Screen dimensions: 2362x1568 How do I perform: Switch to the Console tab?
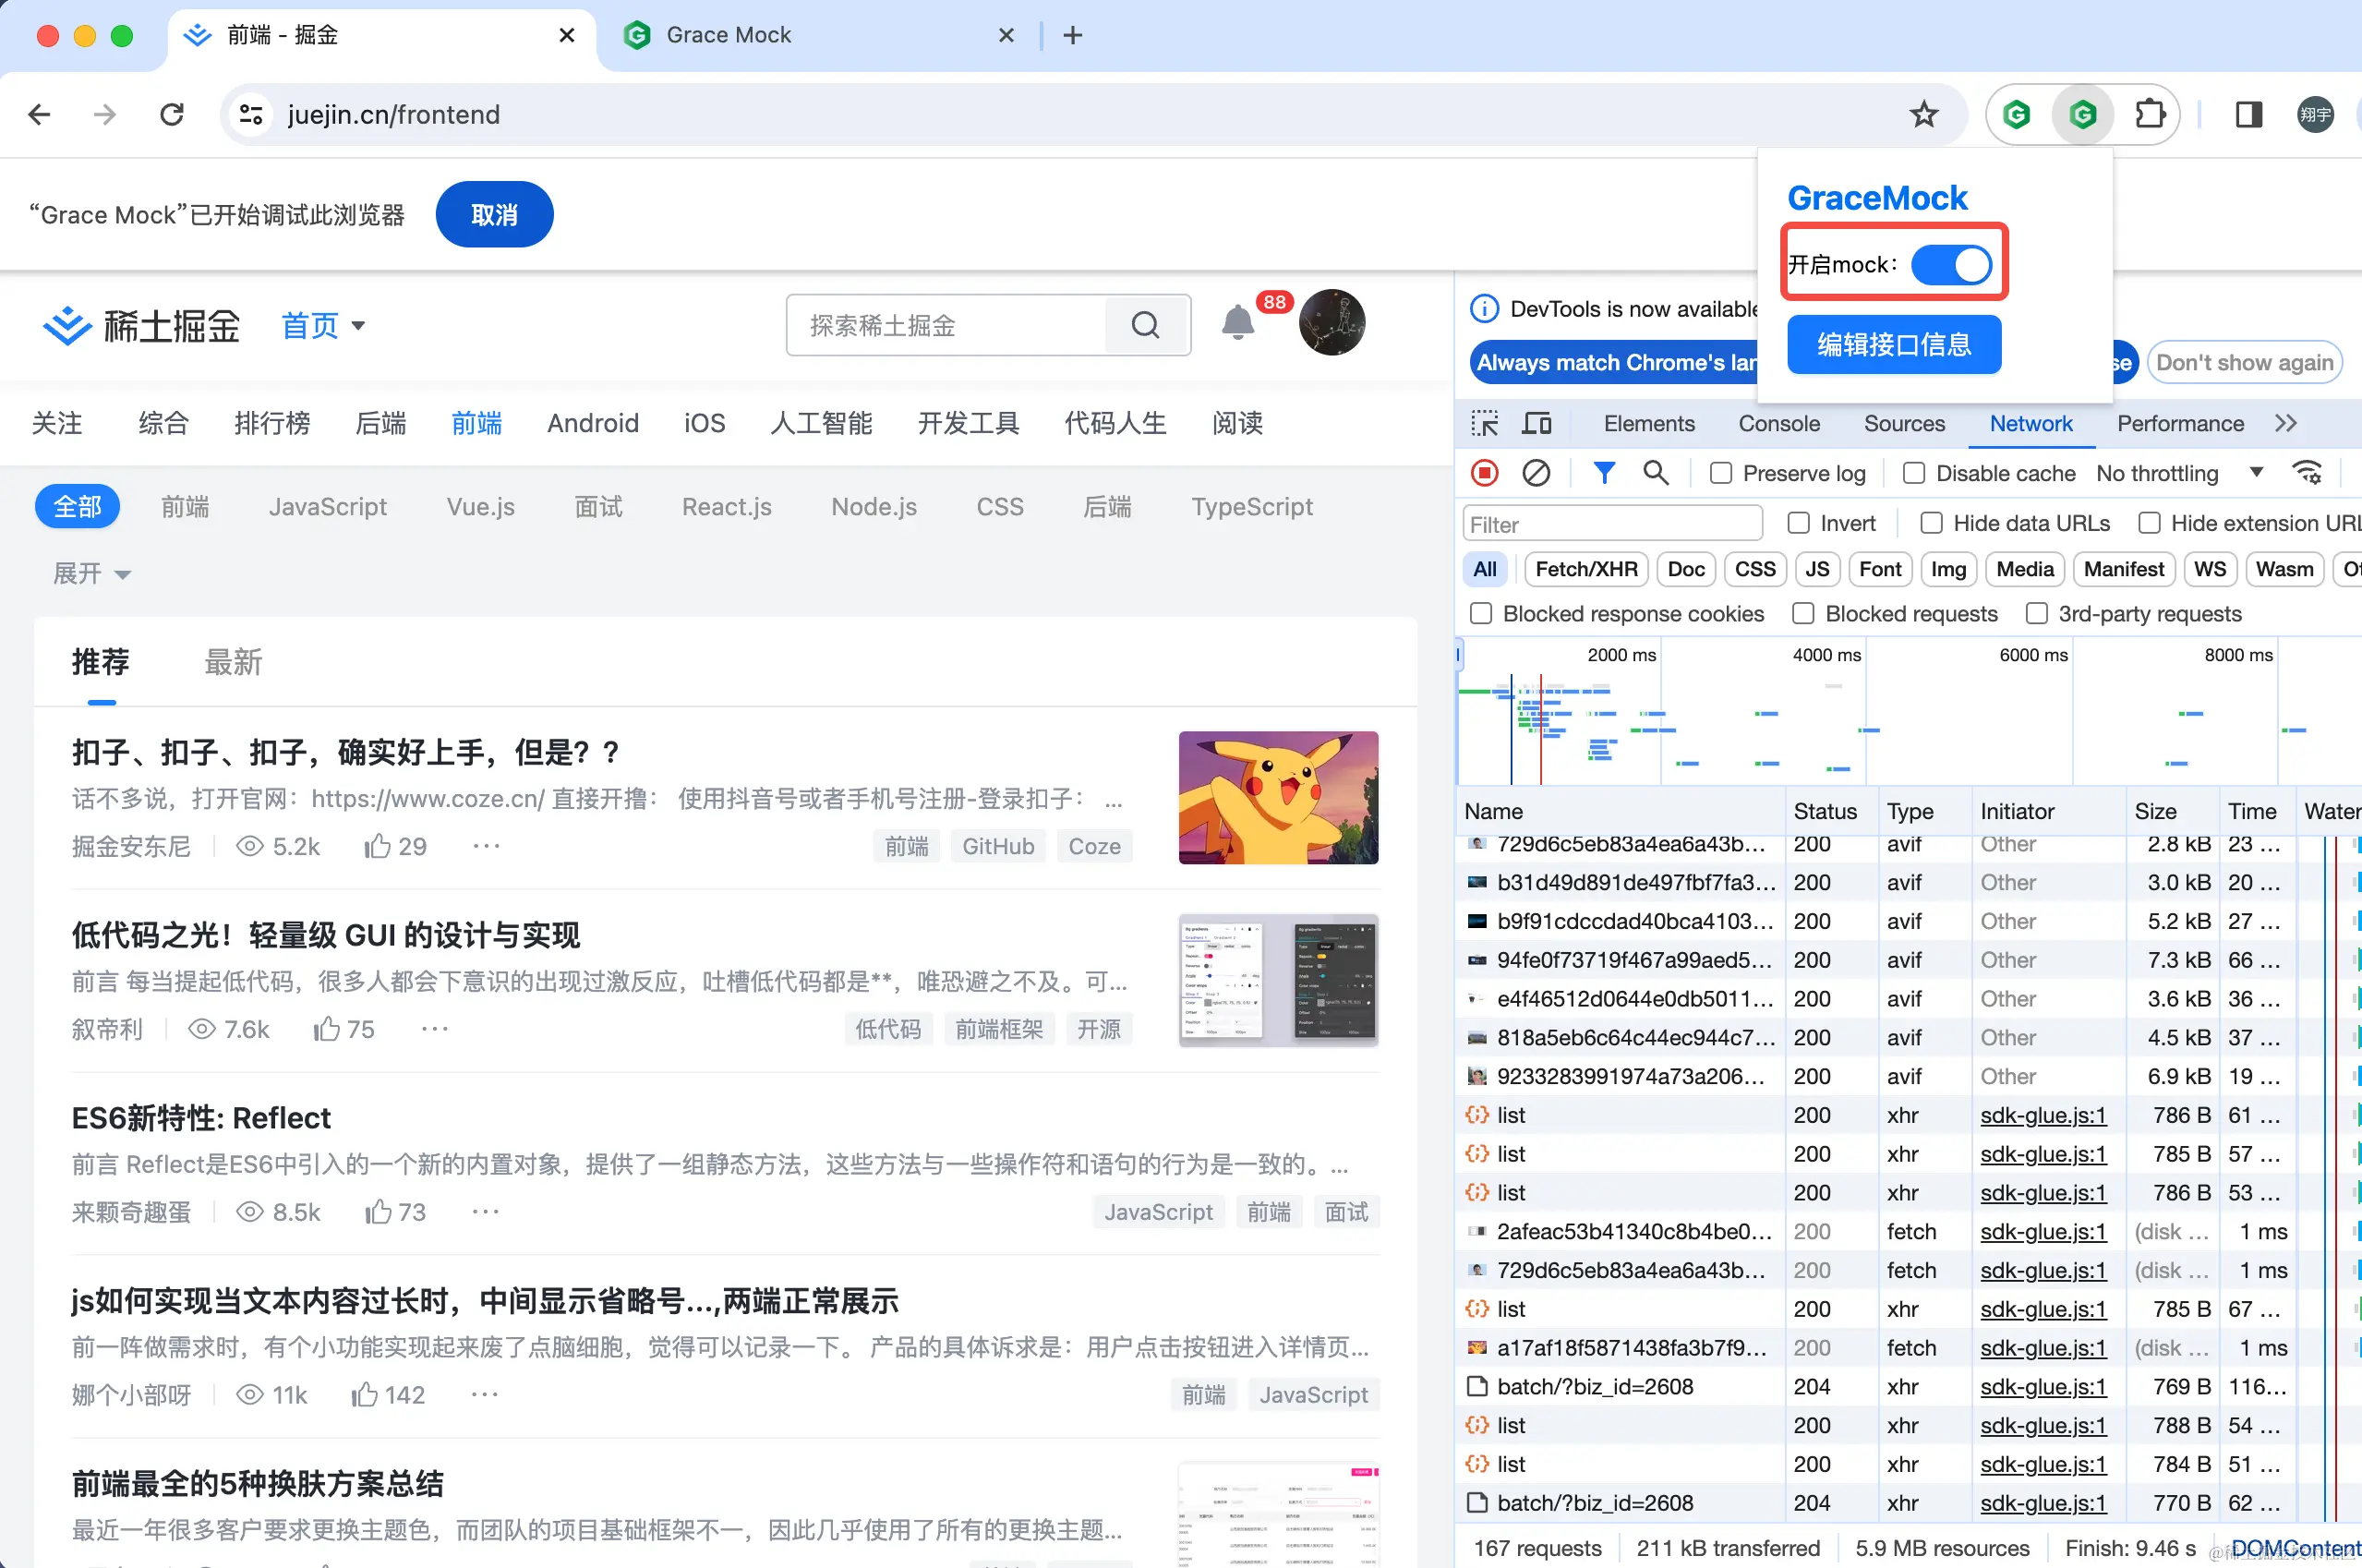tap(1778, 423)
